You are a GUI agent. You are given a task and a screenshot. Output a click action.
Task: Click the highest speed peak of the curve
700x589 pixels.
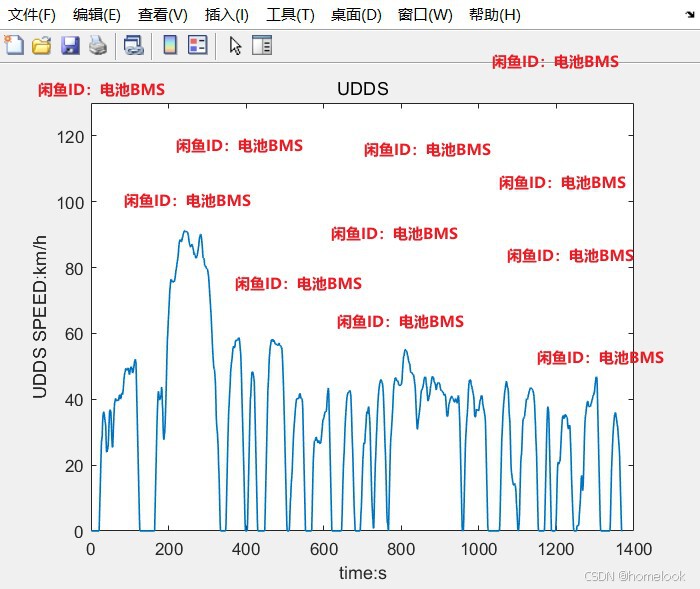click(185, 231)
